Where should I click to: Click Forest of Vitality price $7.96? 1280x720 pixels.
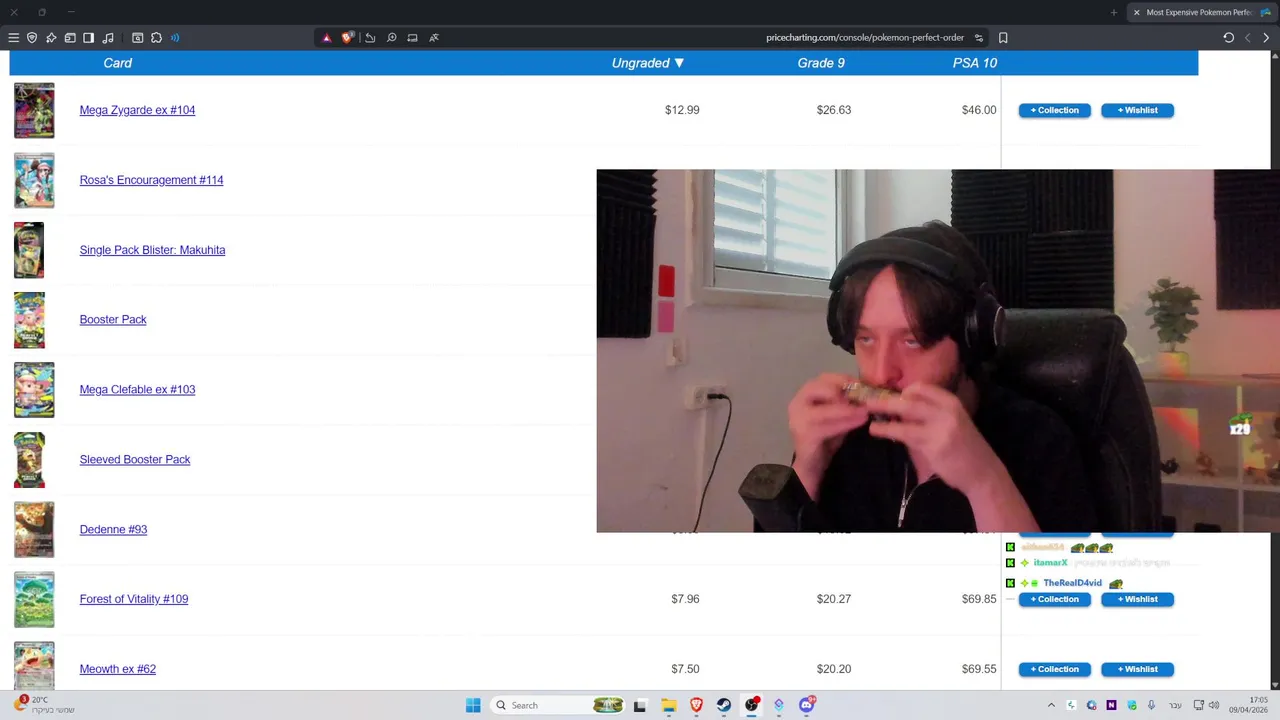click(685, 599)
